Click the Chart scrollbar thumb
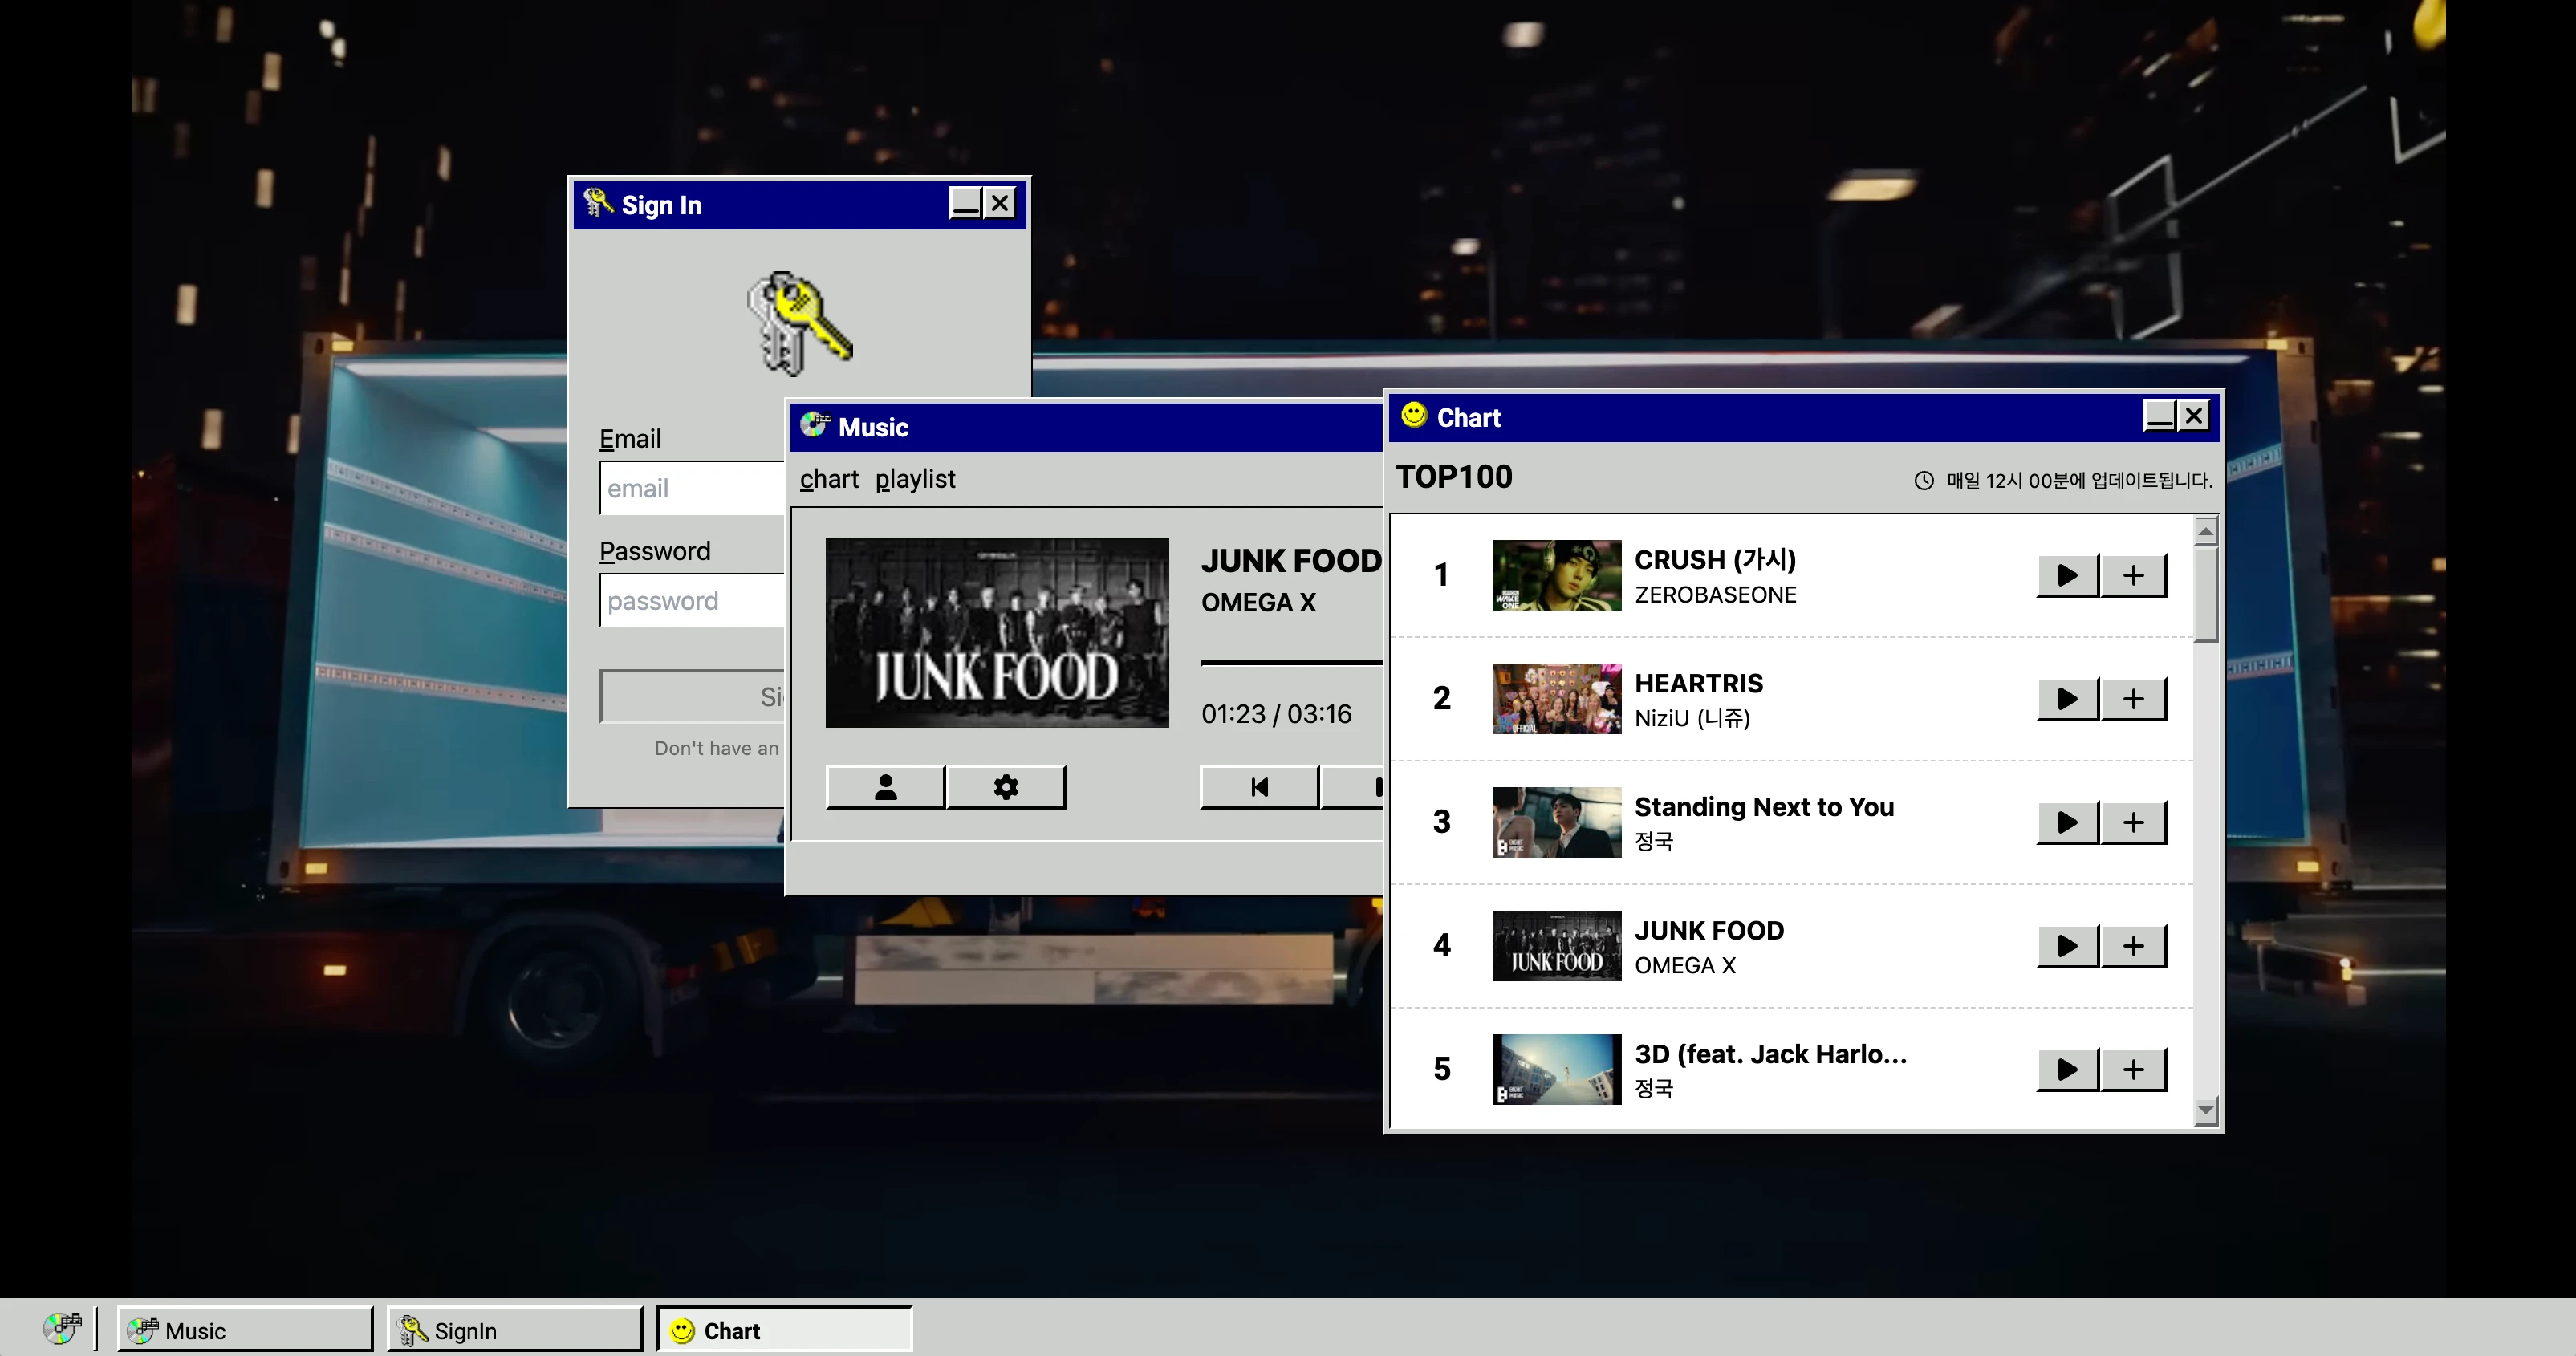The image size is (2576, 1356). [x=2205, y=594]
